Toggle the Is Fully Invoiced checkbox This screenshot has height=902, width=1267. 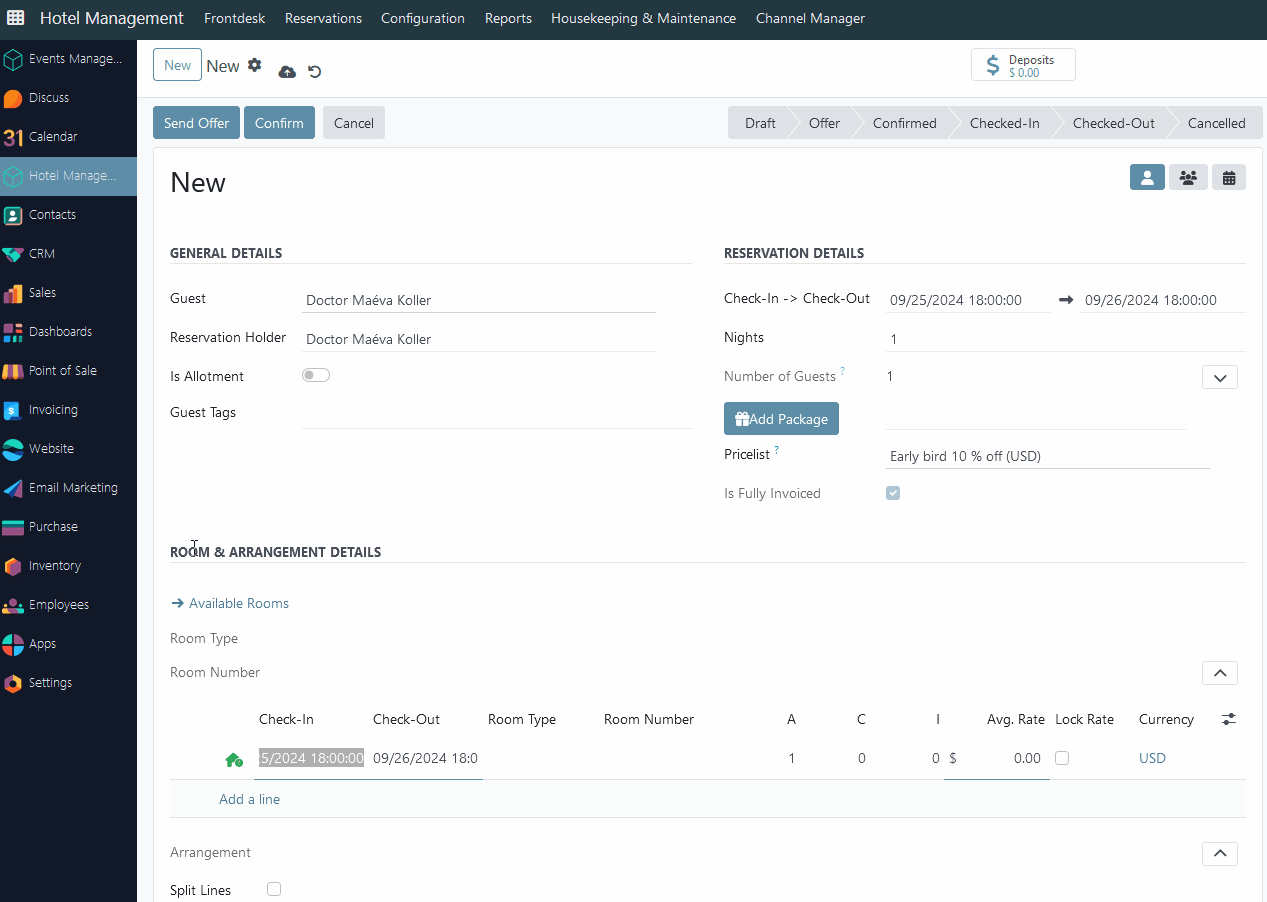(893, 493)
